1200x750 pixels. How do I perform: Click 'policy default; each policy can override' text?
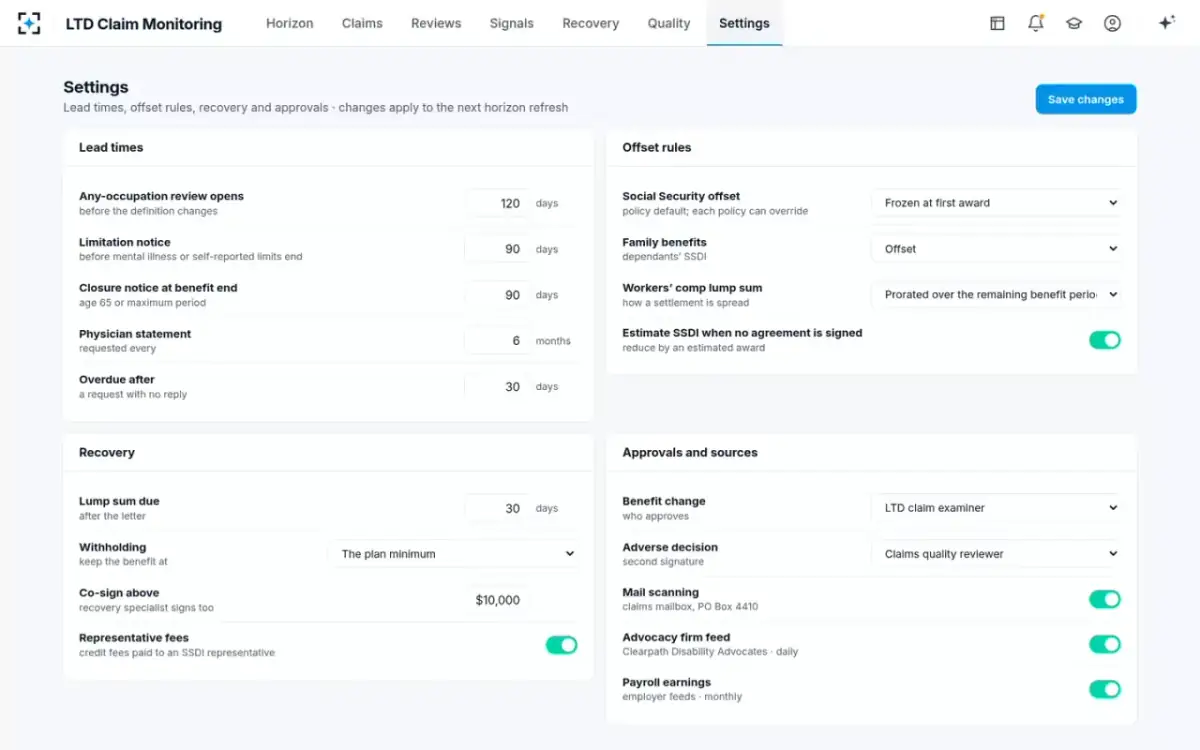(715, 211)
